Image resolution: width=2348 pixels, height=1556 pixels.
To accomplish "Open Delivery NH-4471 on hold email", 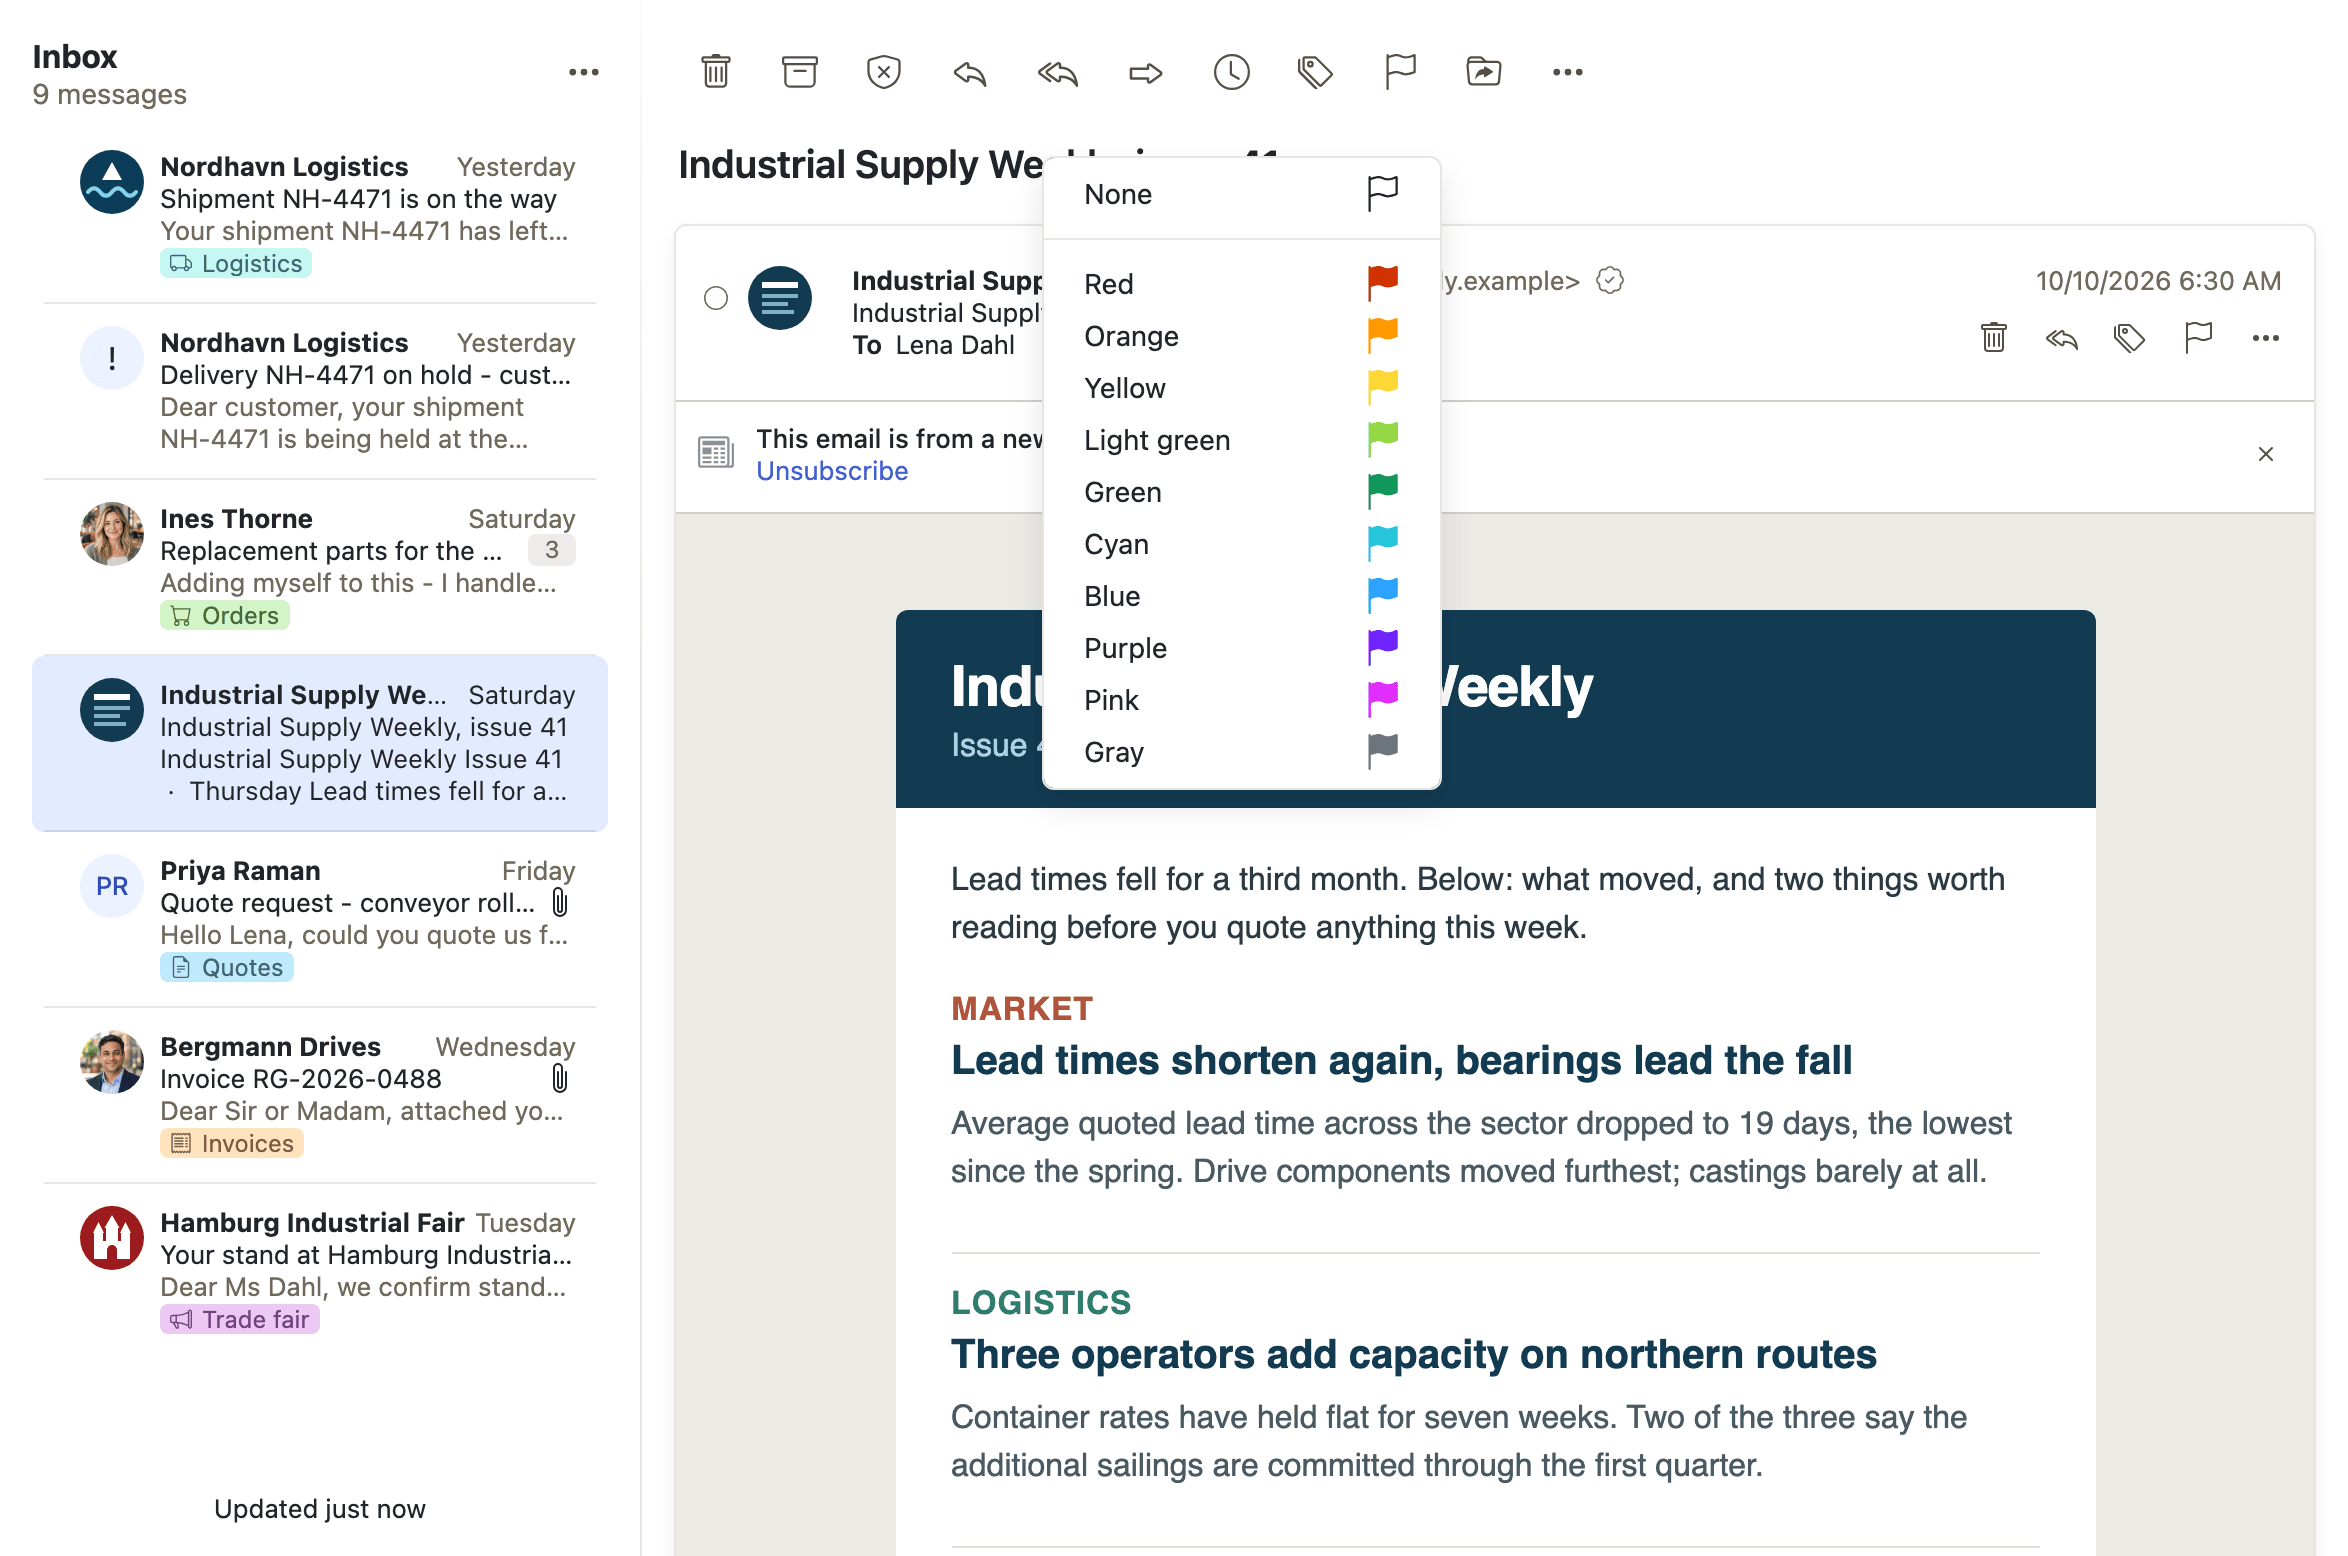I will pyautogui.click(x=320, y=390).
